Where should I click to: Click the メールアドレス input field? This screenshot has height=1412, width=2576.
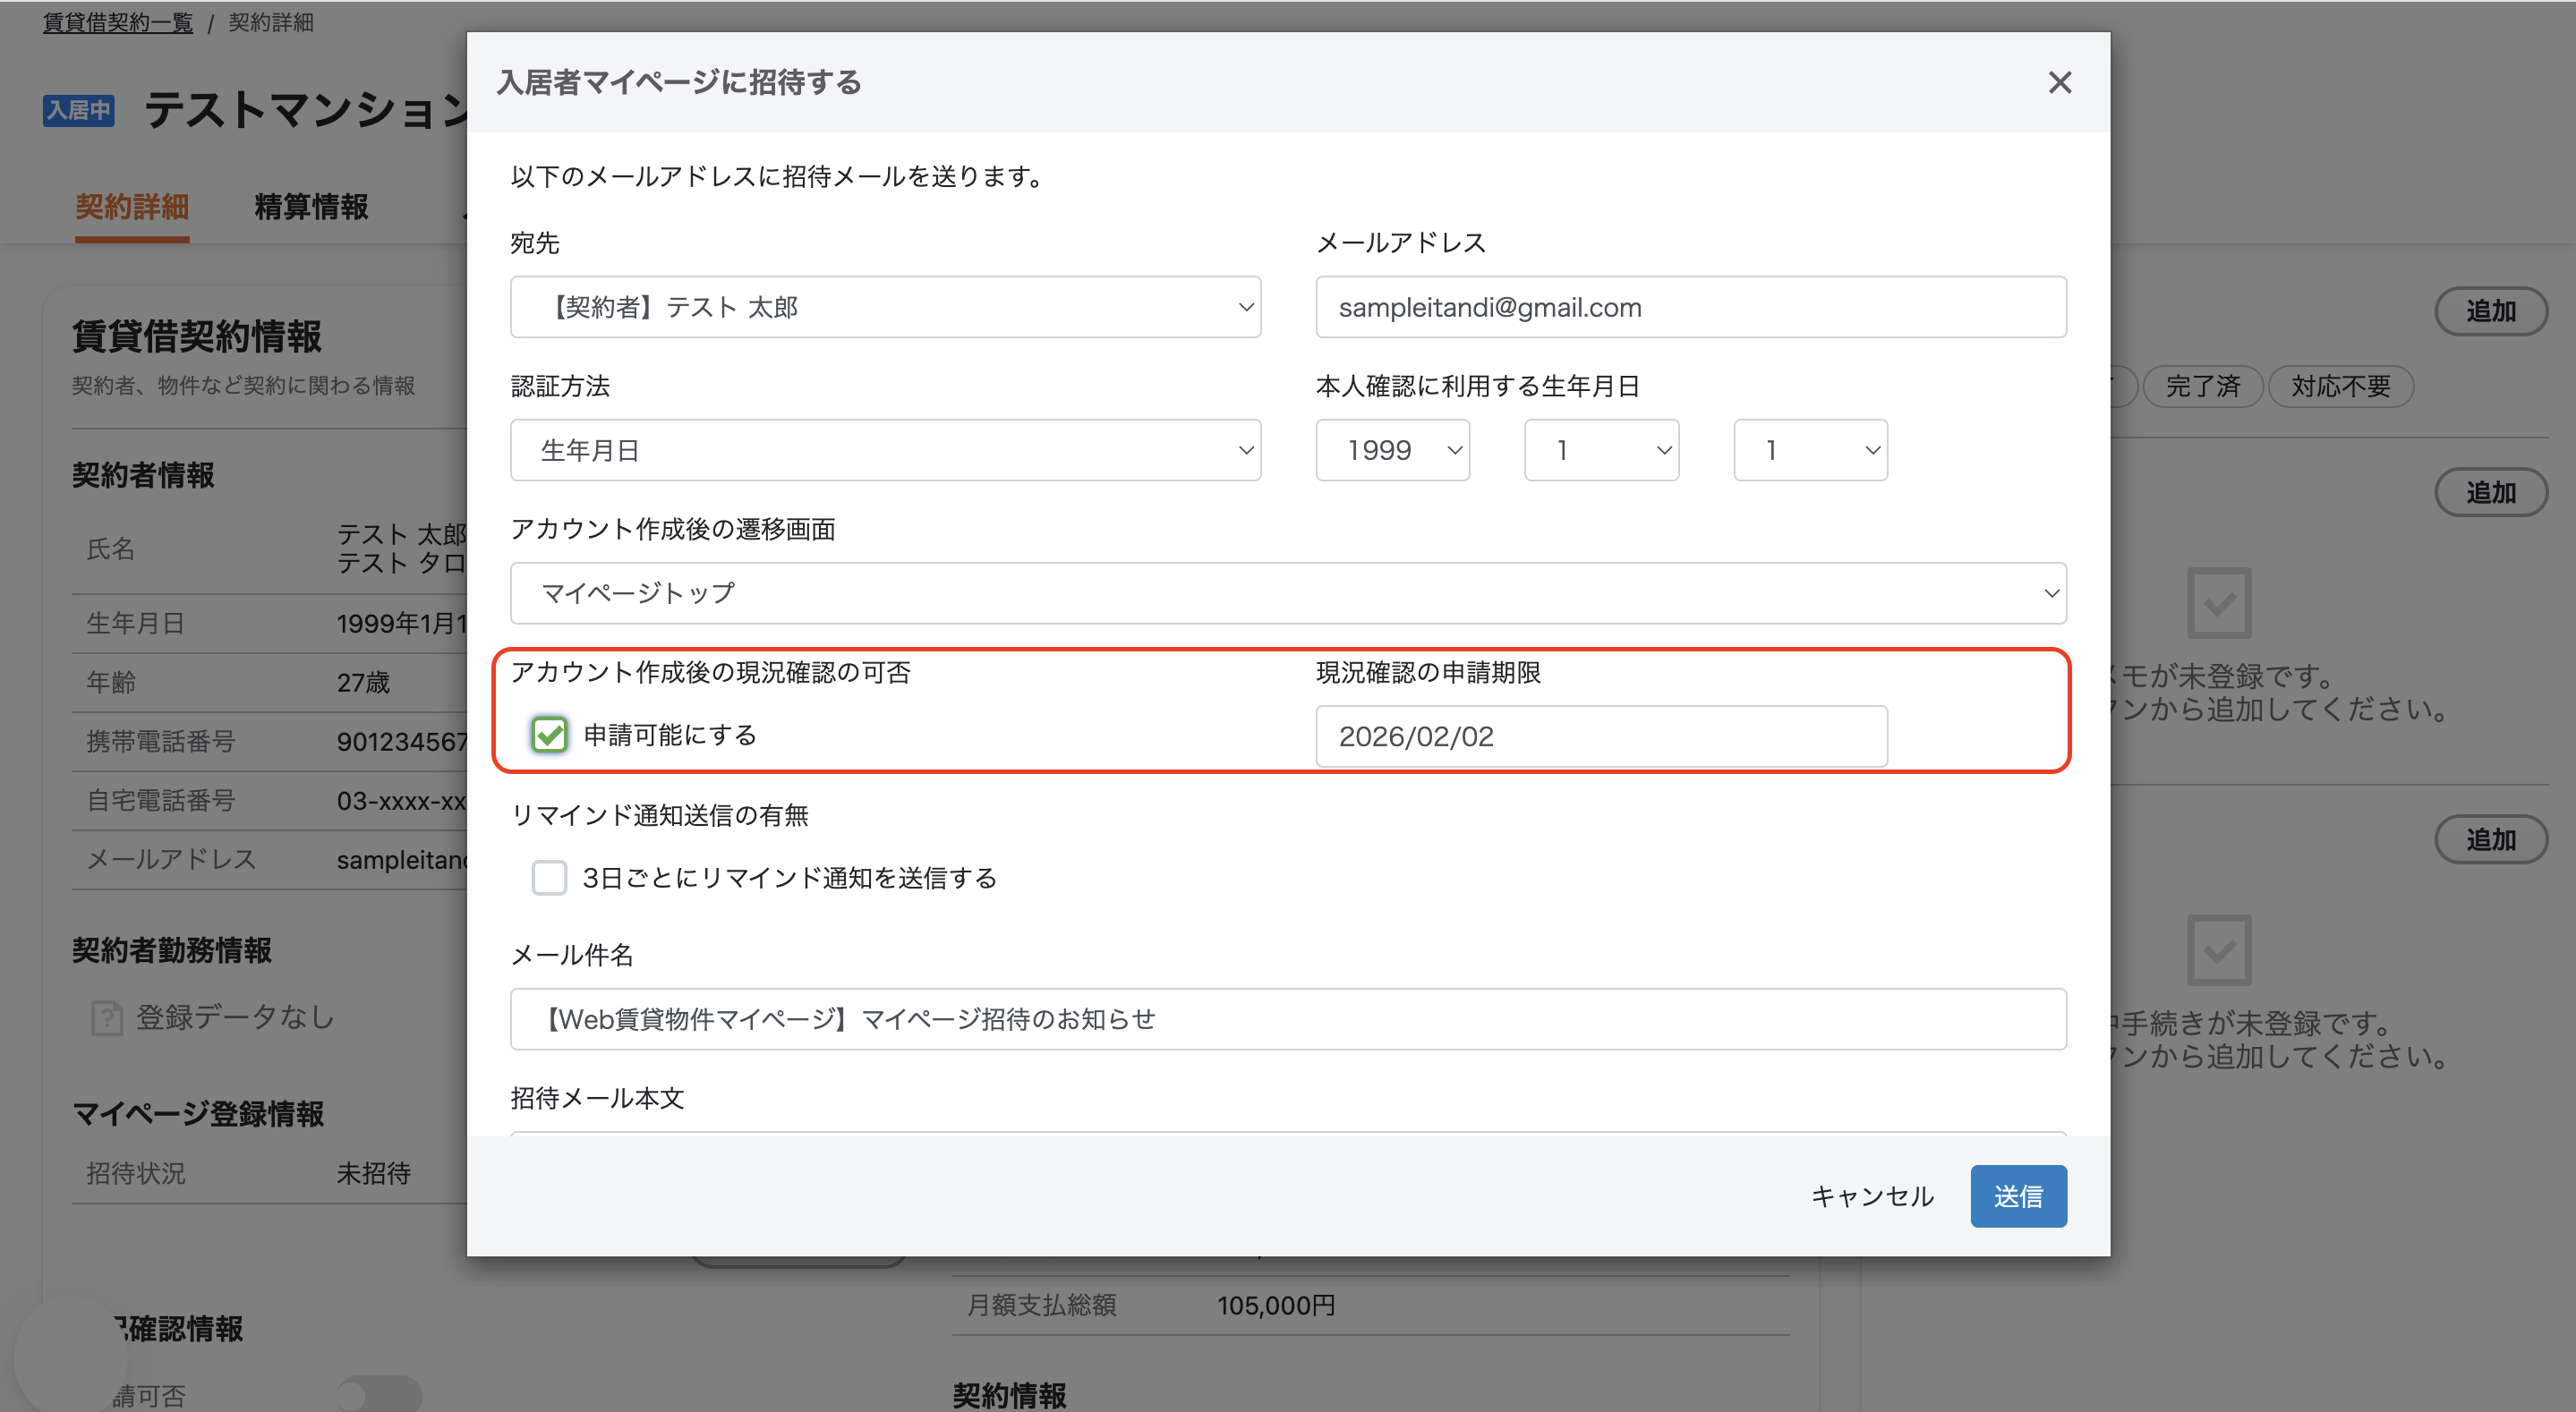click(x=1691, y=307)
